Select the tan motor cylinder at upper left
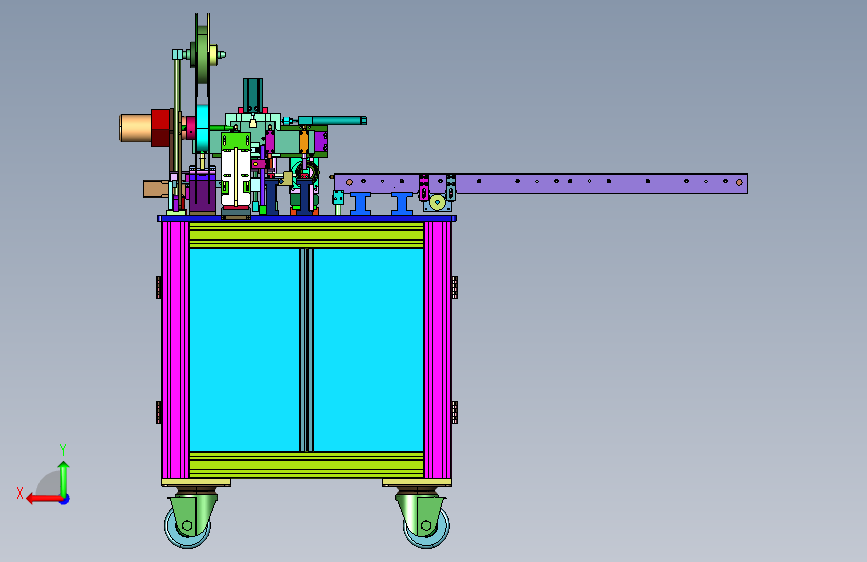 tap(135, 128)
